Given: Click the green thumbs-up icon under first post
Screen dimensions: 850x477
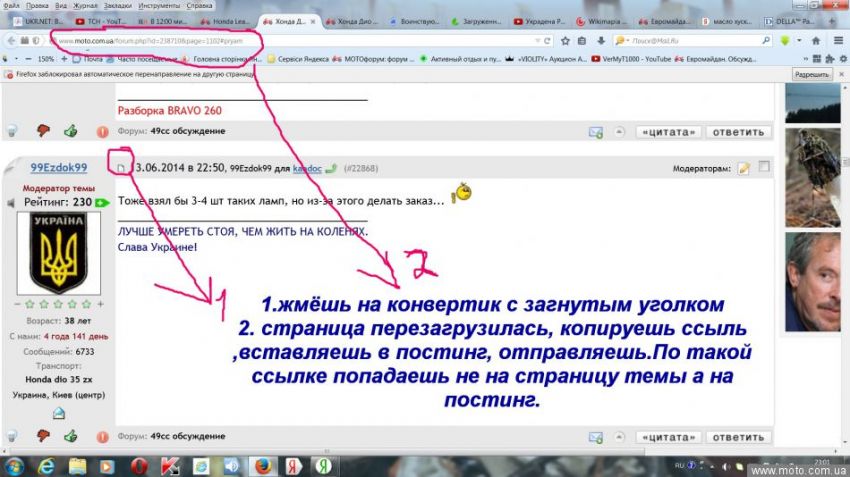Looking at the screenshot, I should pyautogui.click(x=71, y=131).
